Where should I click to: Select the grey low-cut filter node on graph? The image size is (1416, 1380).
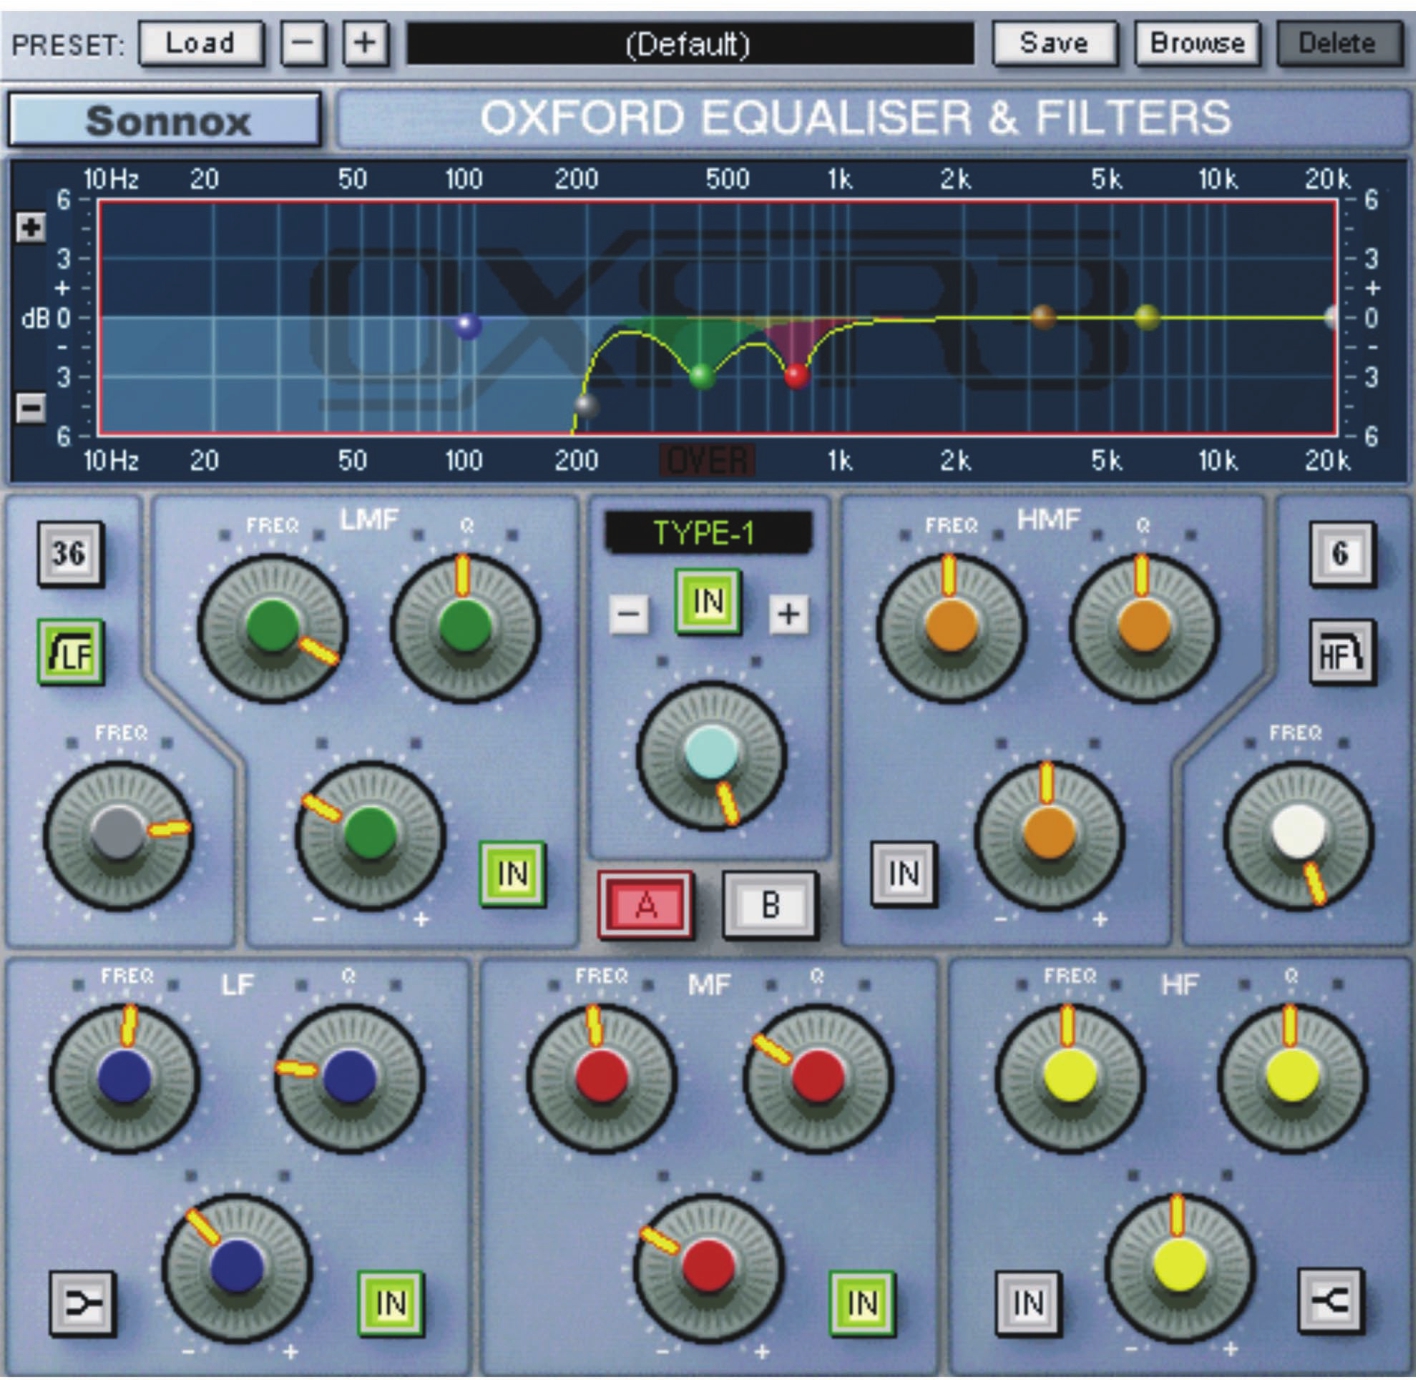click(587, 406)
